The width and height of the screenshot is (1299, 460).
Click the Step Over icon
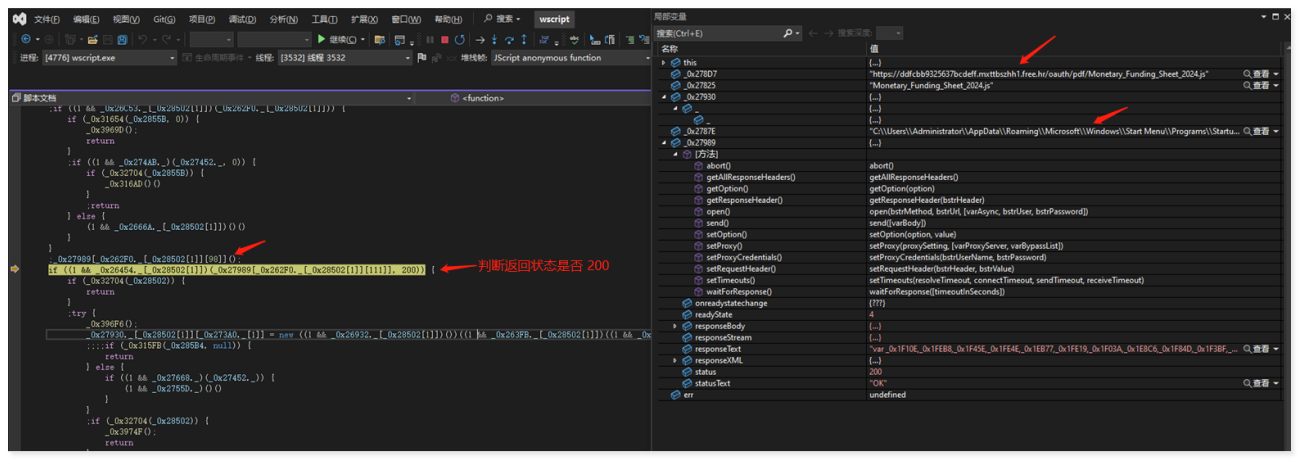[510, 39]
